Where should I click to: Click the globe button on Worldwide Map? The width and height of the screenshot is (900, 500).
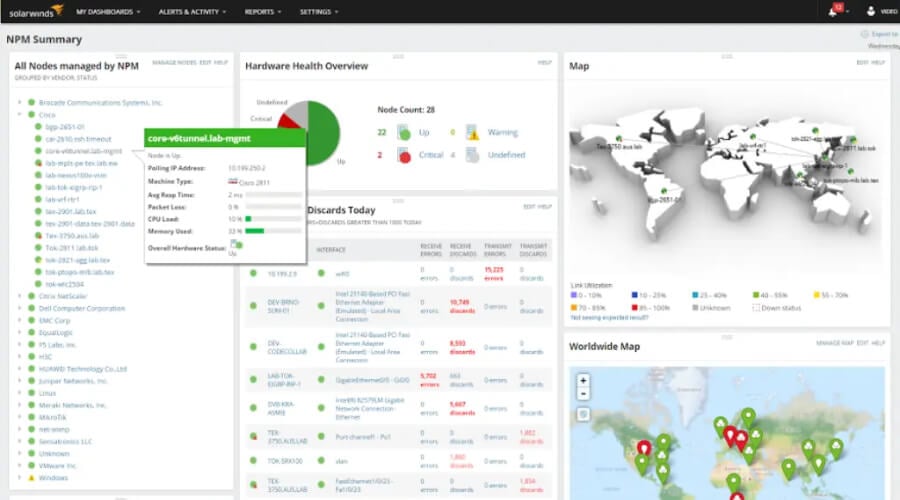[583, 414]
